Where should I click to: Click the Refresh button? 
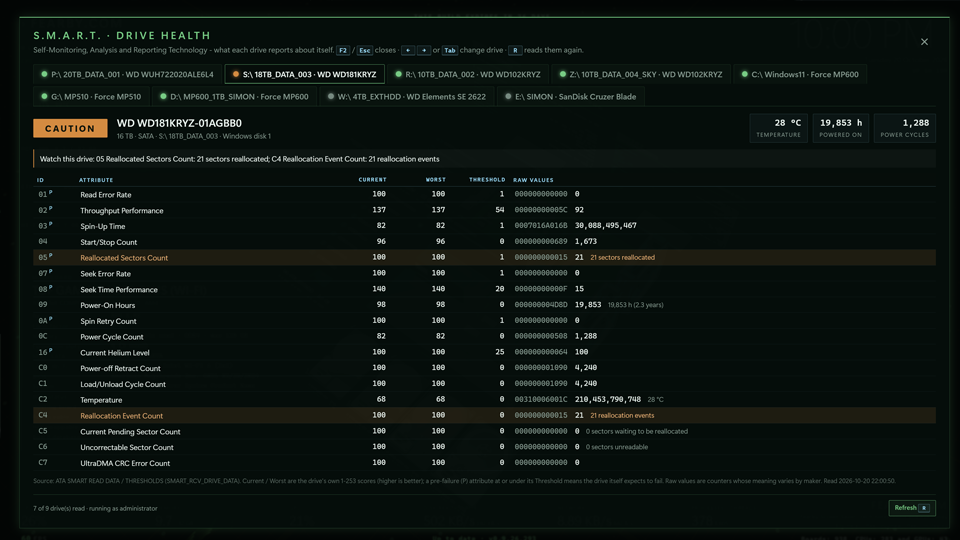click(912, 508)
